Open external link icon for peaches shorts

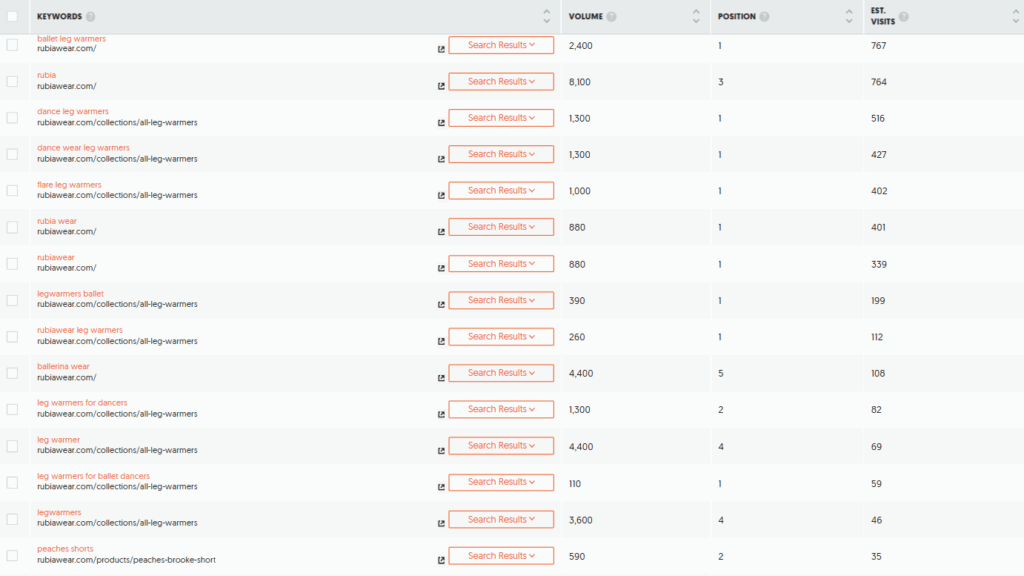click(x=441, y=560)
